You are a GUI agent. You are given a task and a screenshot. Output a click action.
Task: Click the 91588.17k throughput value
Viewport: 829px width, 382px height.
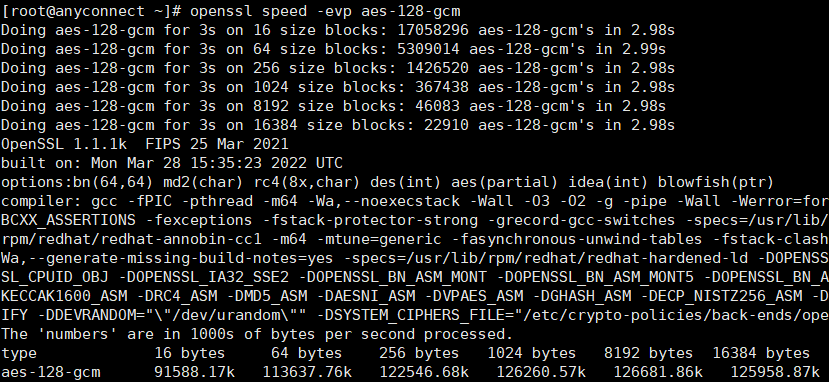tap(194, 372)
